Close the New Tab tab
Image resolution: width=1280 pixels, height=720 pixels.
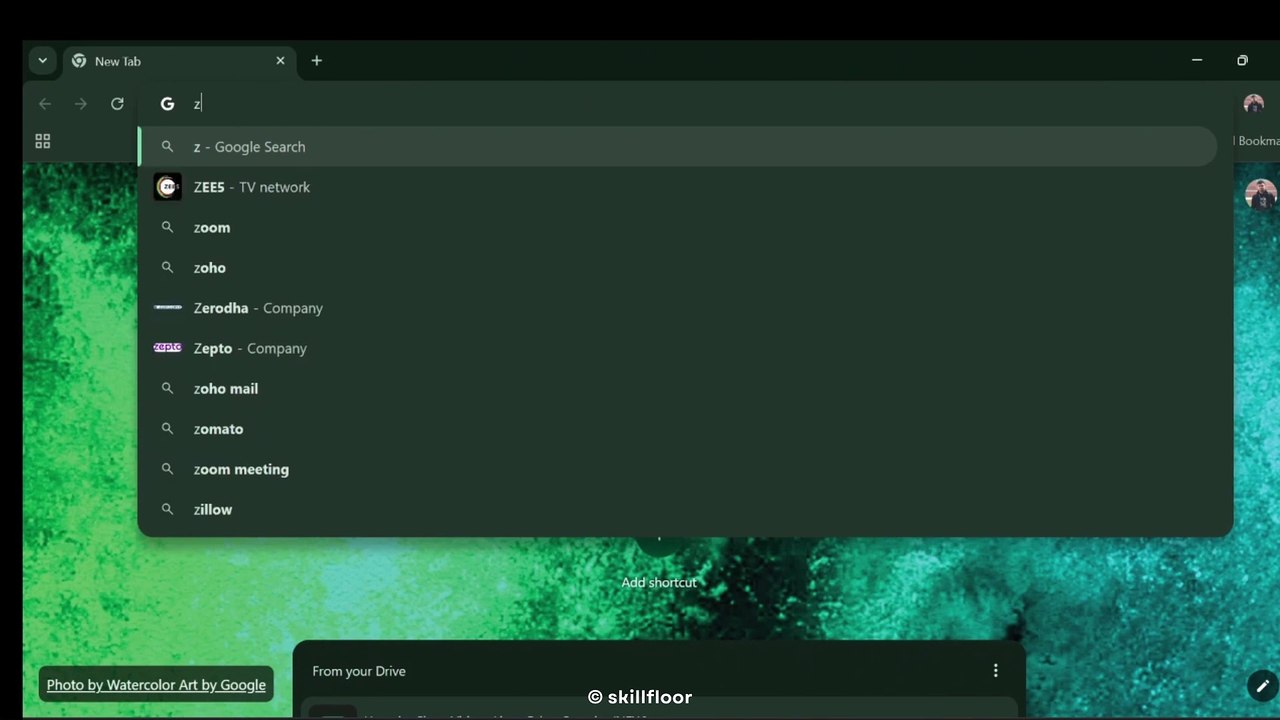pos(280,61)
